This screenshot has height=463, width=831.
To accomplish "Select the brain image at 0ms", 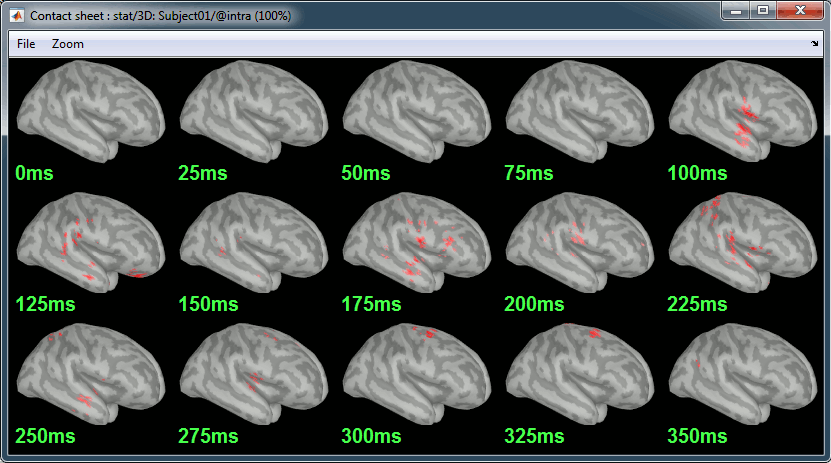I will (91, 112).
